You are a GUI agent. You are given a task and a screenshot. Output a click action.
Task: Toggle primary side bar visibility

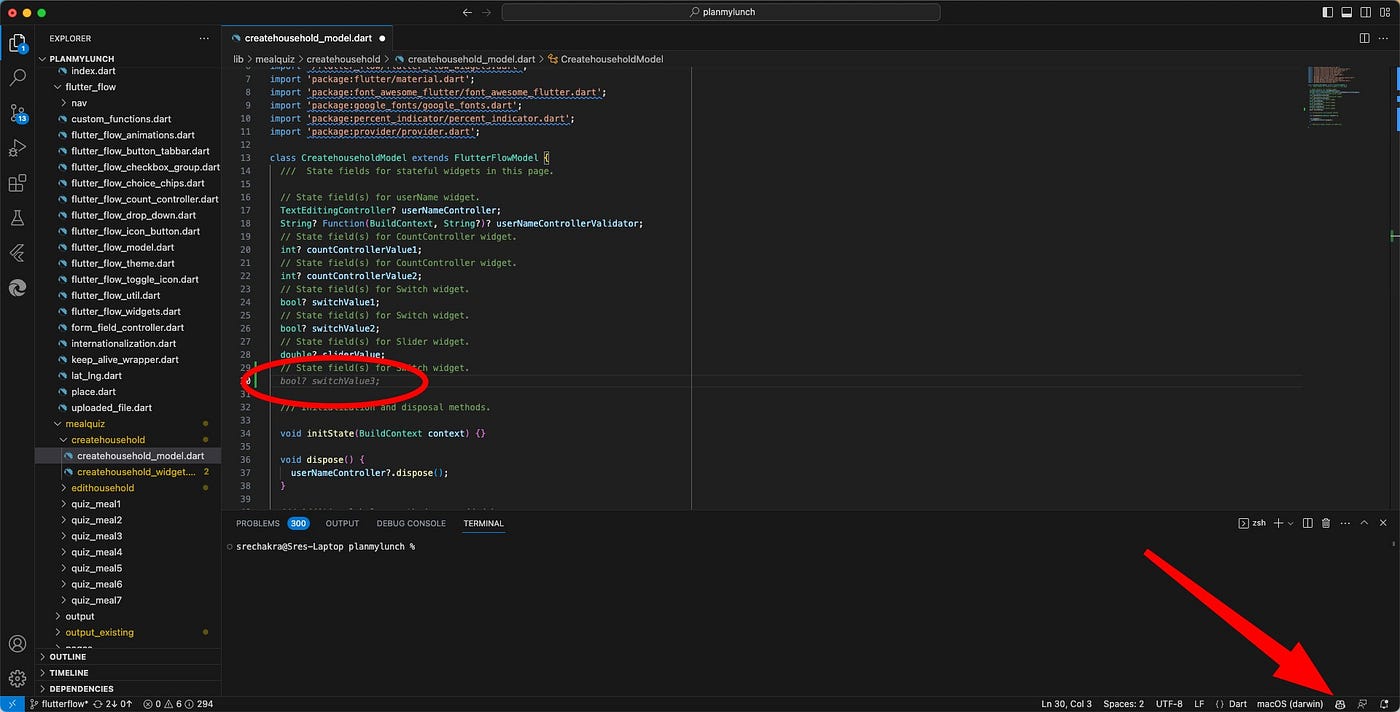1328,12
